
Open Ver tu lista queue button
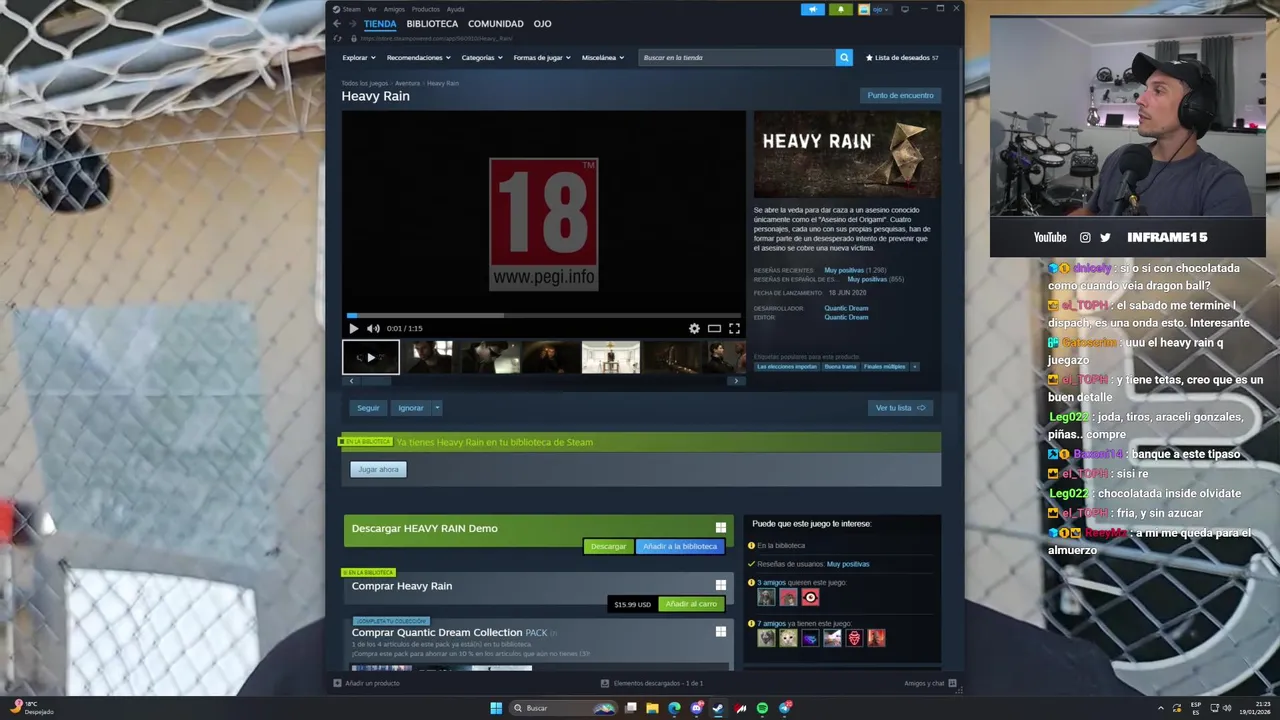click(900, 408)
